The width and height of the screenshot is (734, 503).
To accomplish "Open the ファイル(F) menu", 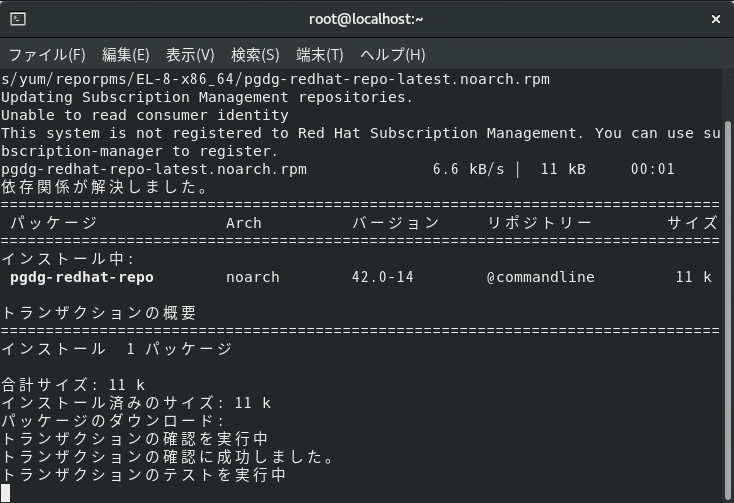I will pyautogui.click(x=47, y=55).
